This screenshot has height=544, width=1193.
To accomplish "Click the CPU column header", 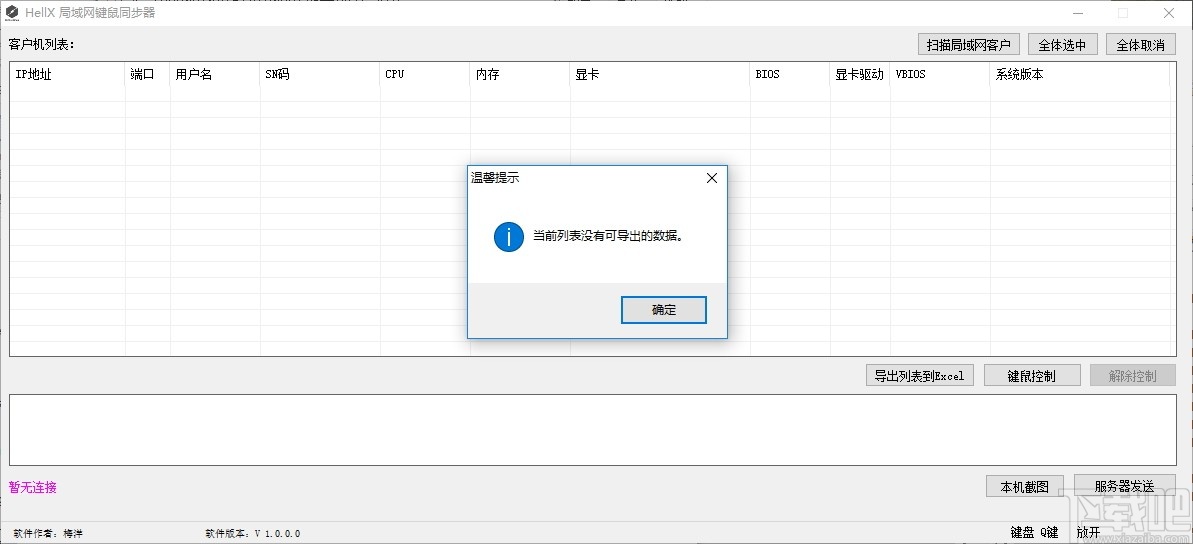I will pyautogui.click(x=425, y=75).
